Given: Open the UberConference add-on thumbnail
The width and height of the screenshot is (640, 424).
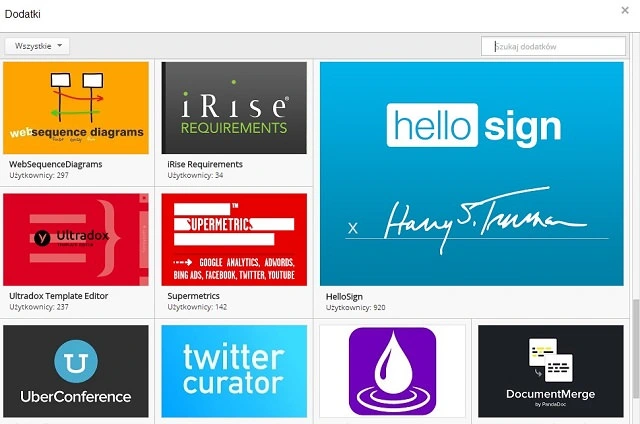Looking at the screenshot, I should [x=76, y=371].
